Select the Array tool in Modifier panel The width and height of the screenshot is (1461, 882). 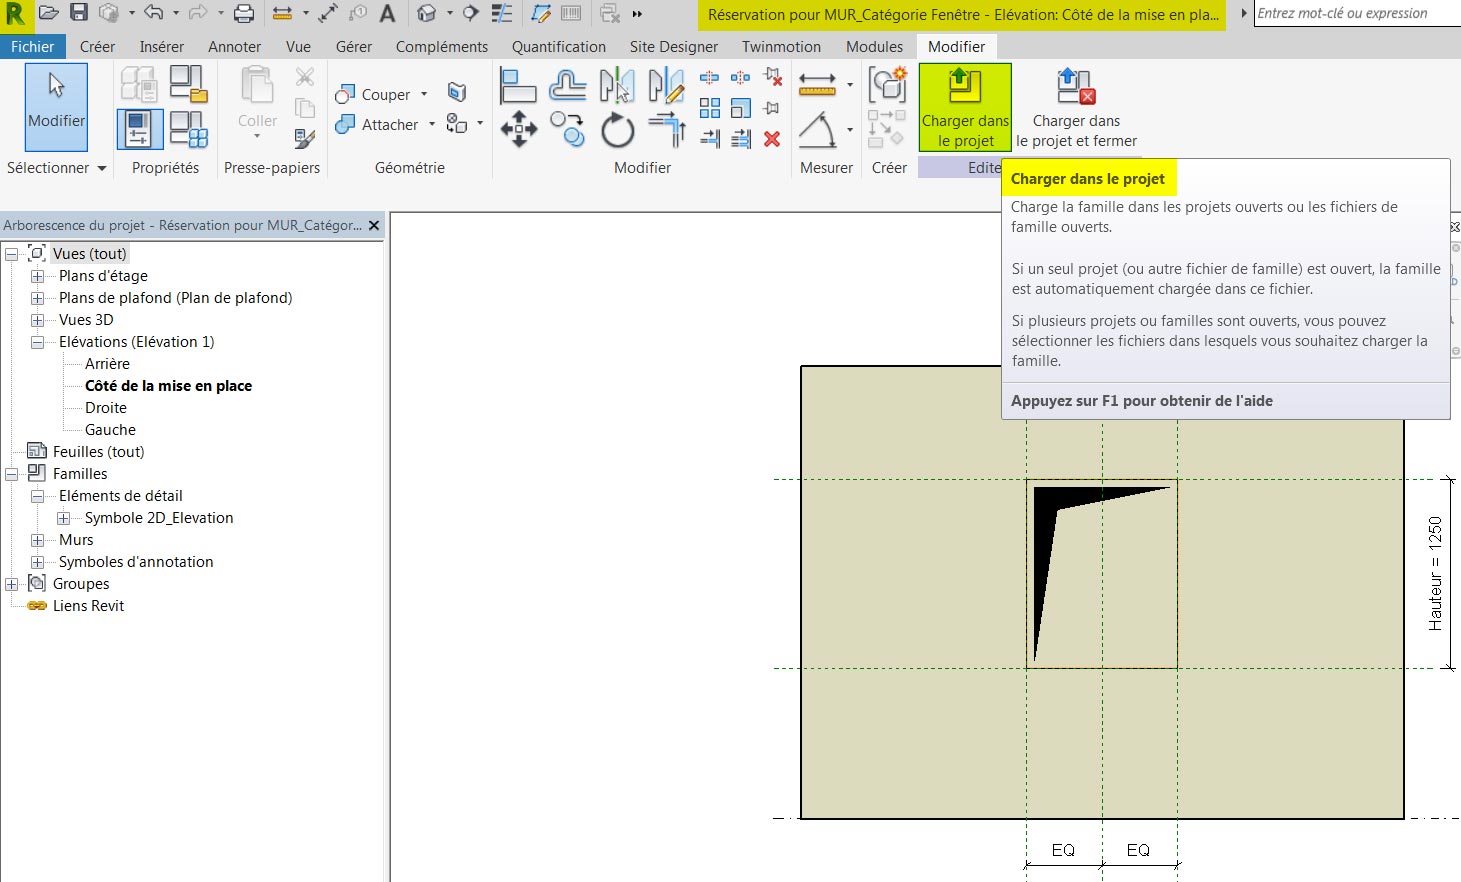(710, 108)
